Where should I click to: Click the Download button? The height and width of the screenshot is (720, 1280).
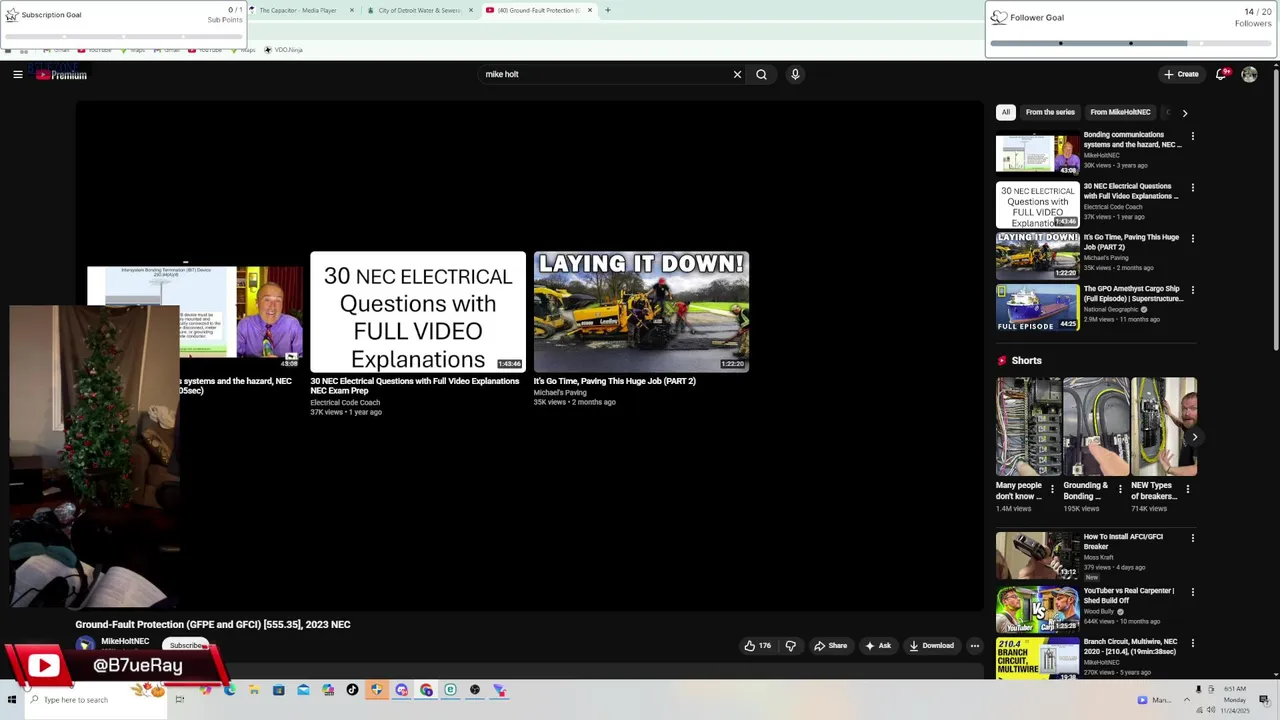pyautogui.click(x=931, y=646)
